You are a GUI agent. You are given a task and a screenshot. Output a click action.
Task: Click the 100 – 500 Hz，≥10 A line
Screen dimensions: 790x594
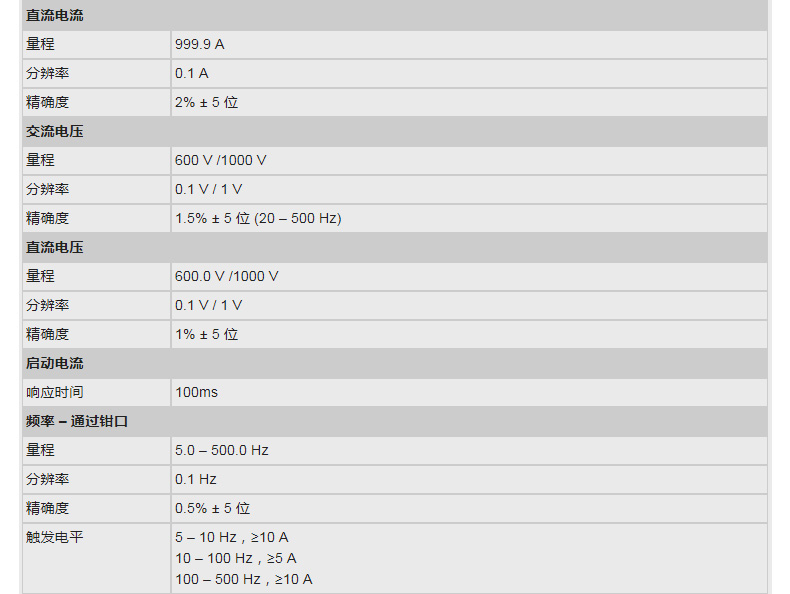pyautogui.click(x=244, y=579)
